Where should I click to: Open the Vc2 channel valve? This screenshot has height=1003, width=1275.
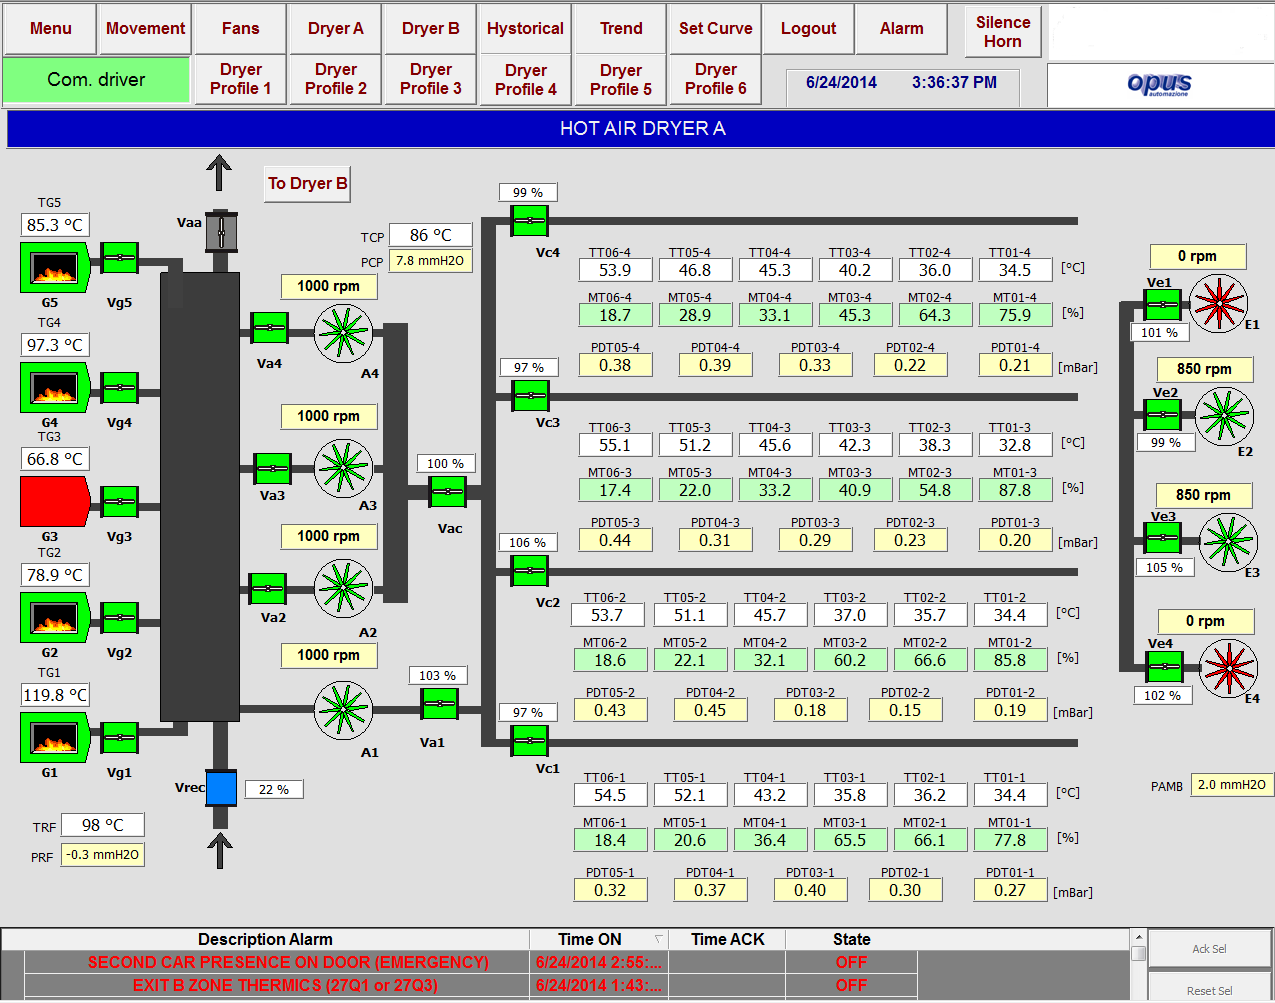coord(529,571)
